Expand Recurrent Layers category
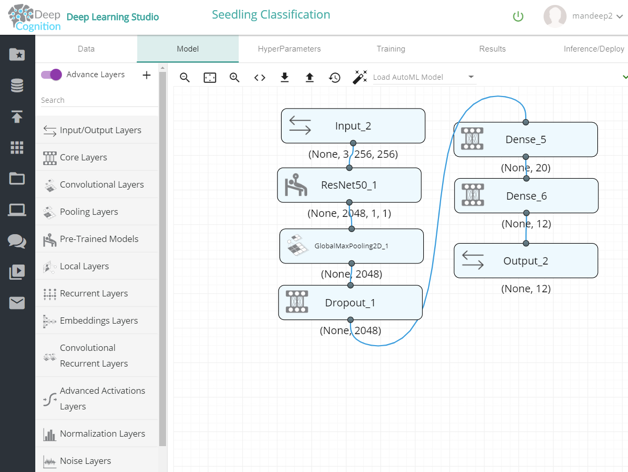Screen dimensions: 628x472 click(x=97, y=294)
